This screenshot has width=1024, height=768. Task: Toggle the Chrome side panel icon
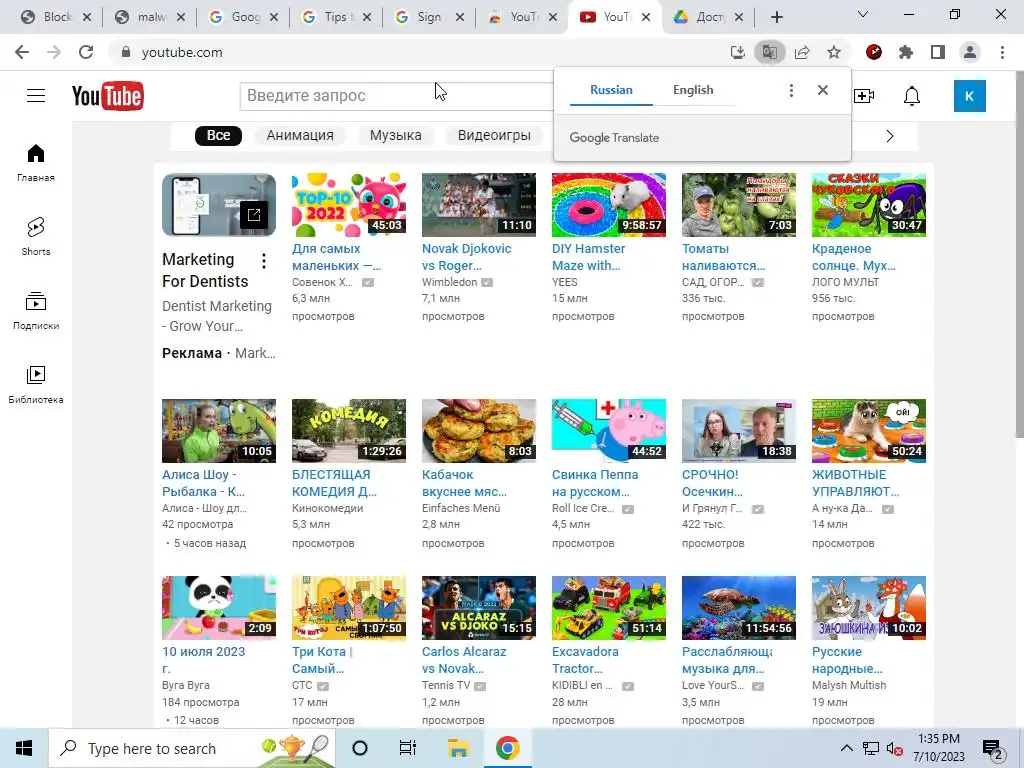[x=938, y=52]
